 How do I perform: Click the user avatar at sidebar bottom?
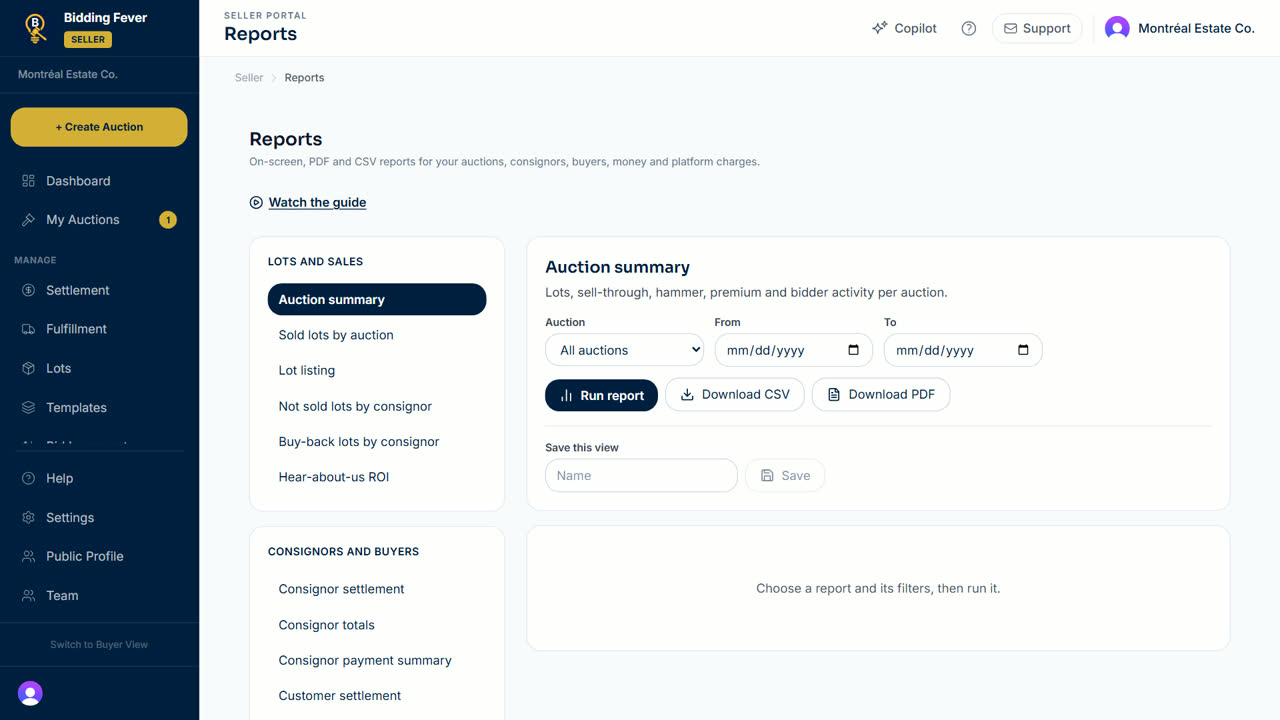coord(30,693)
